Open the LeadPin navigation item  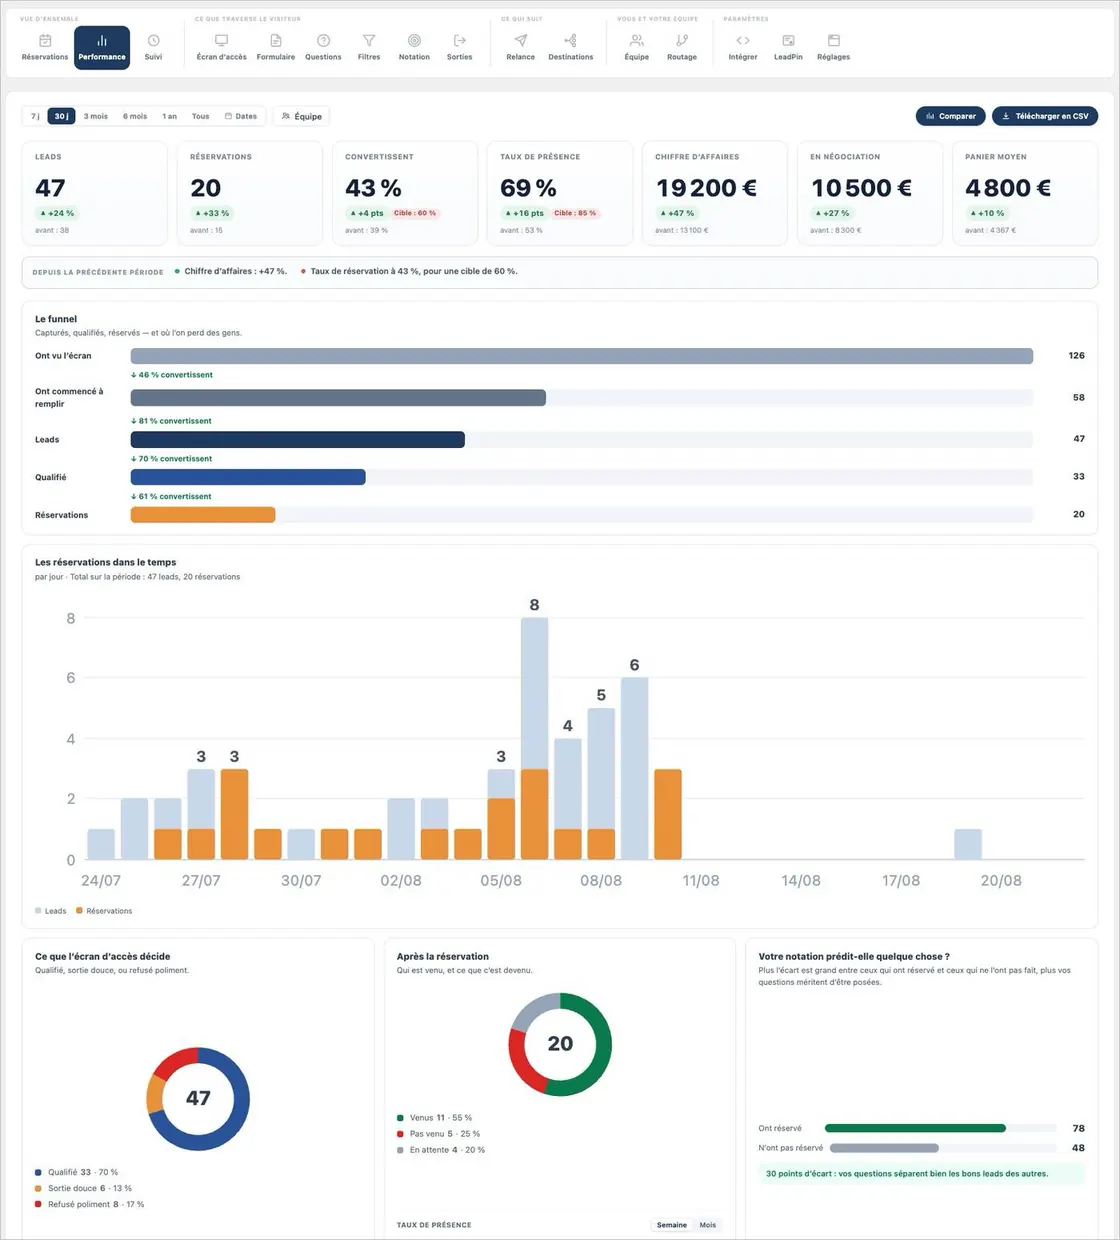[x=788, y=47]
